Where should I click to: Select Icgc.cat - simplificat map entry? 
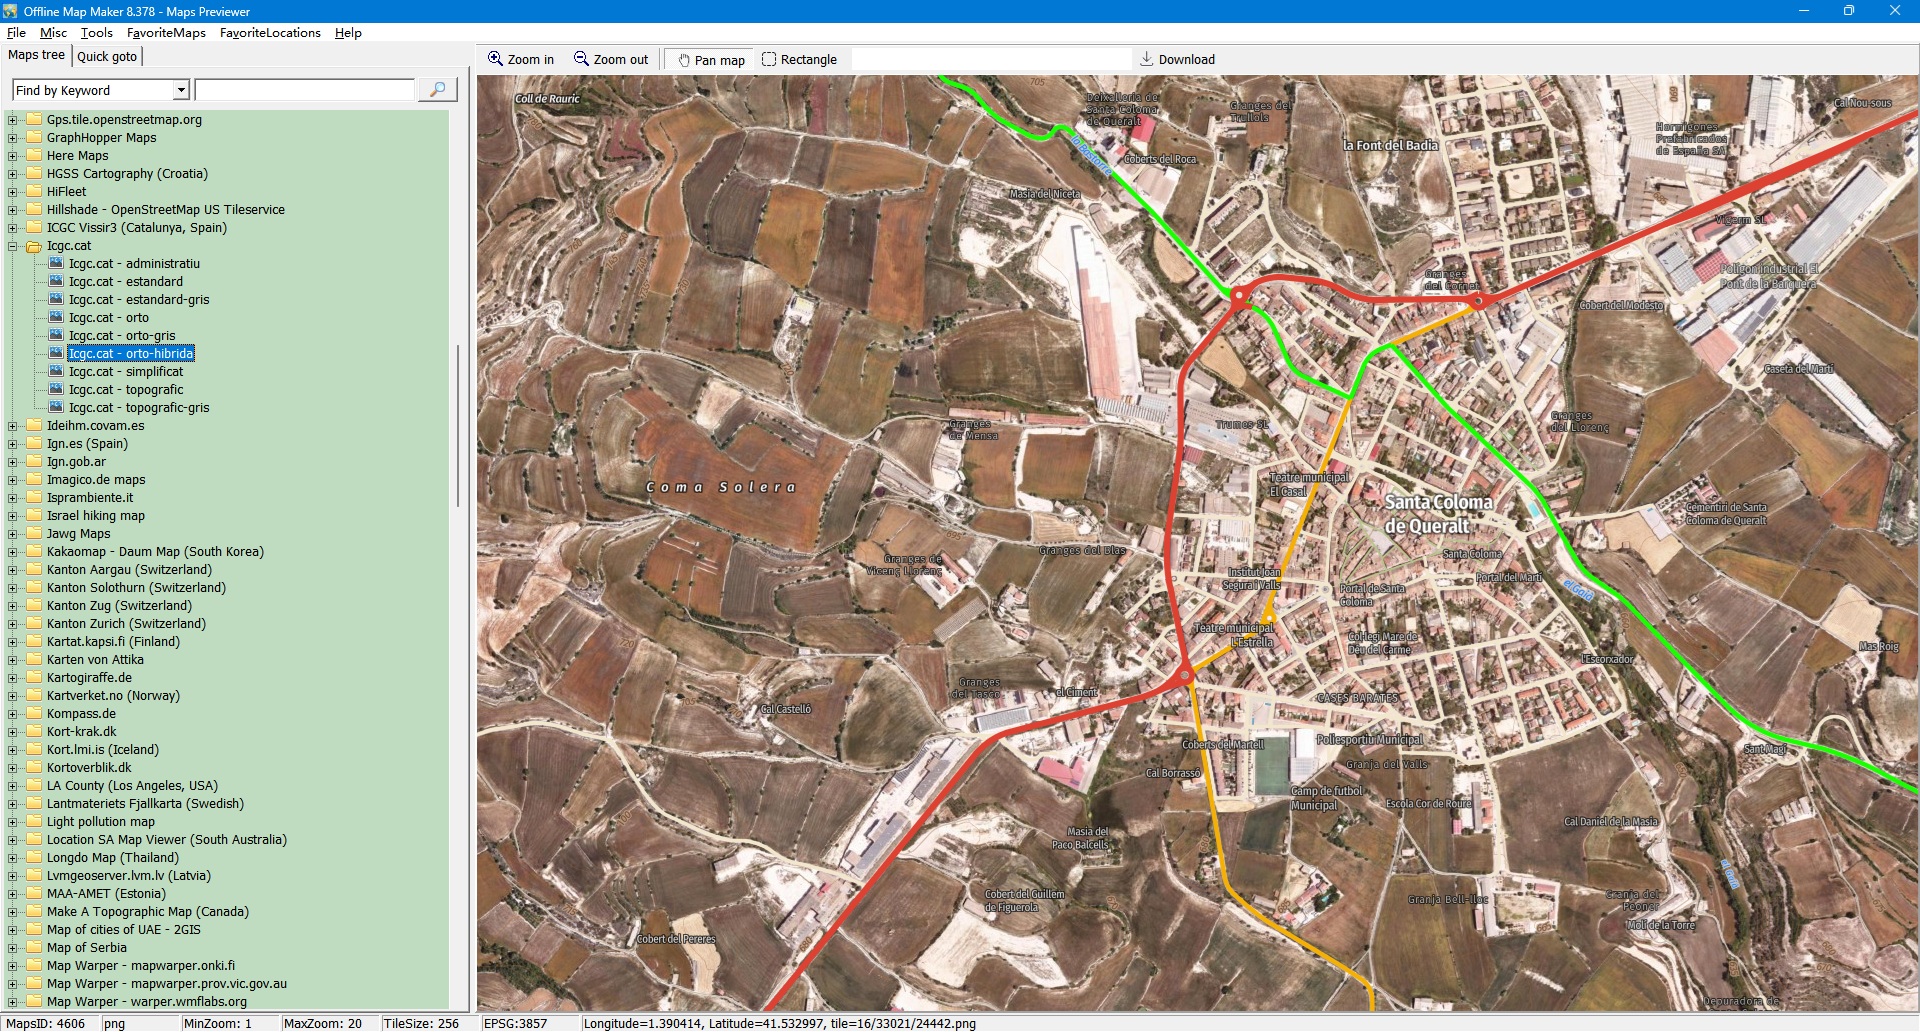coord(126,372)
